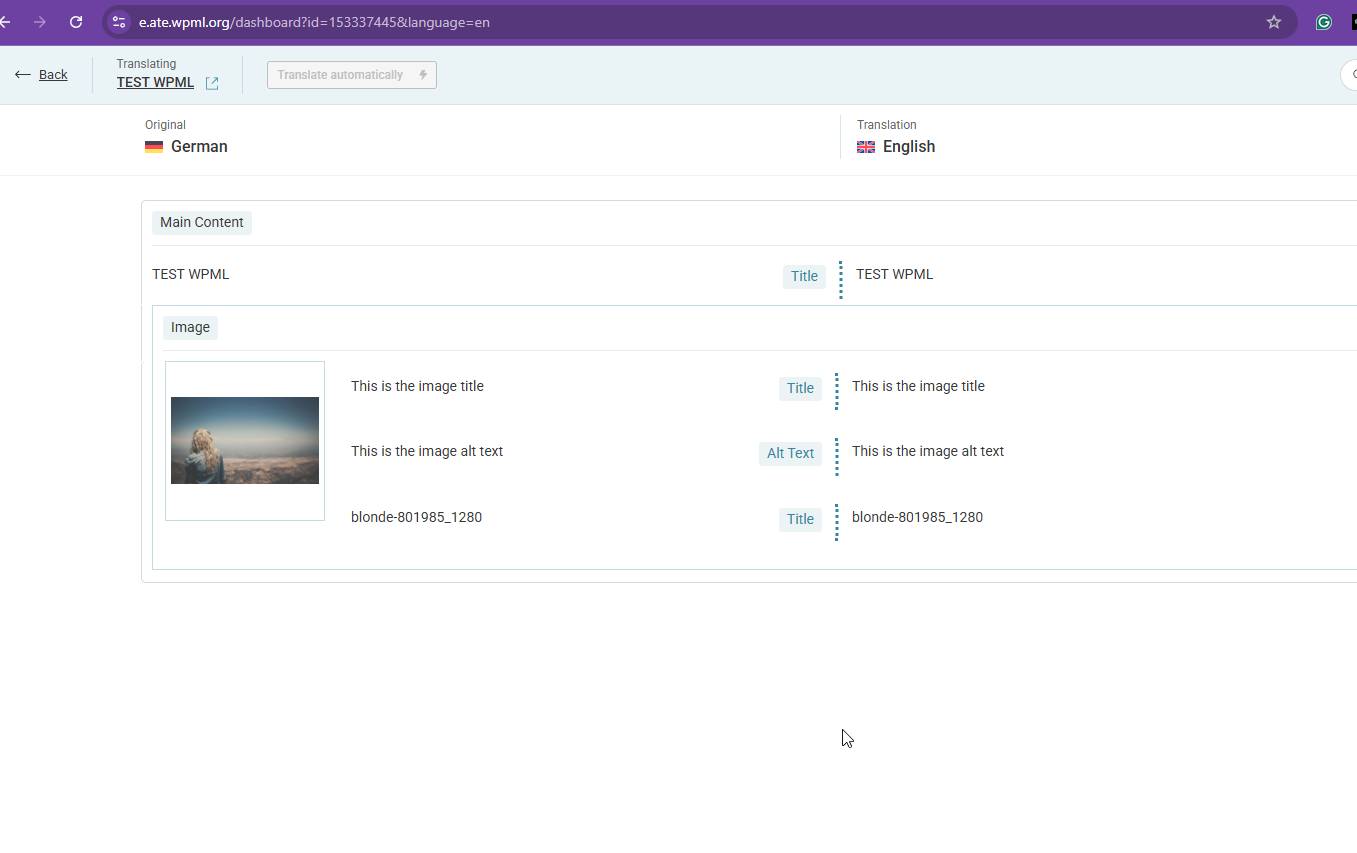Click the external link icon beside TEST WPML
This screenshot has width=1357, height=853.
pos(212,83)
